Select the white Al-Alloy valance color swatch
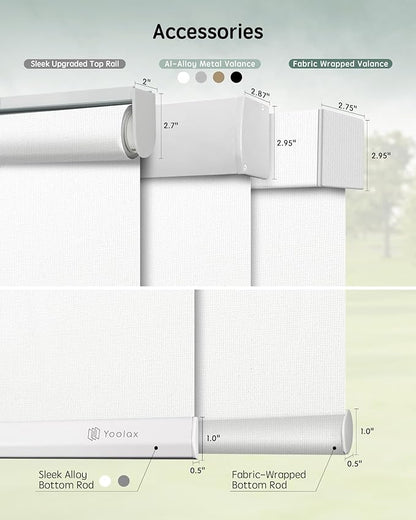The height and width of the screenshot is (520, 416). coord(184,77)
